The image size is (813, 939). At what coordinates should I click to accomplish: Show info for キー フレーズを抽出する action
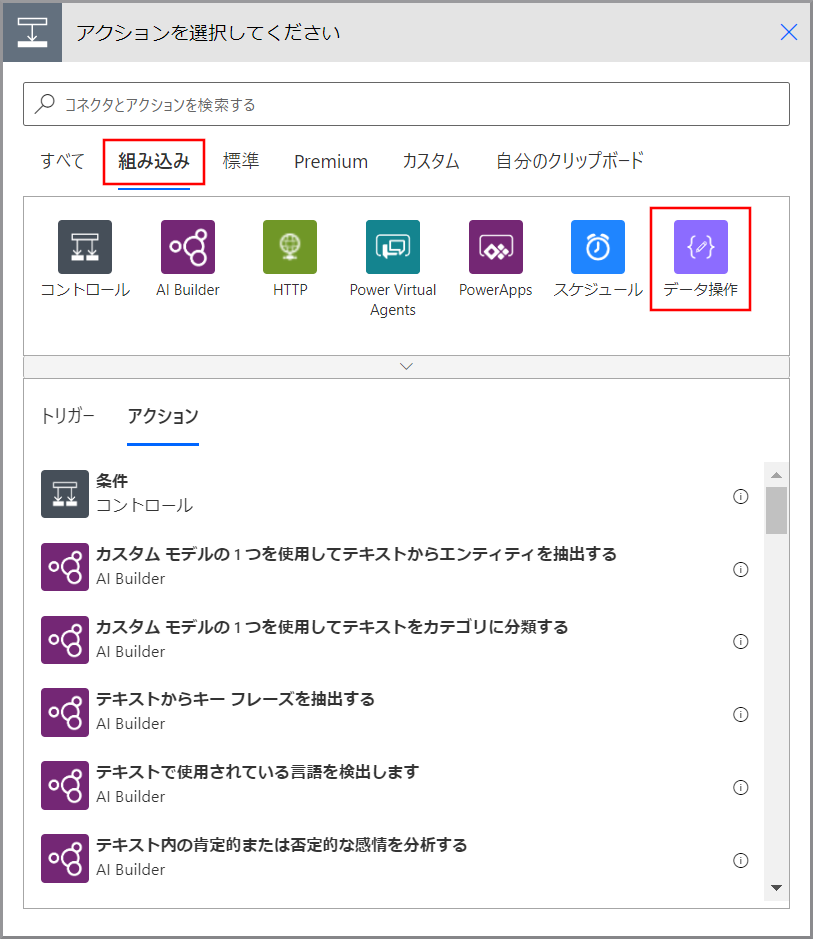coord(741,714)
